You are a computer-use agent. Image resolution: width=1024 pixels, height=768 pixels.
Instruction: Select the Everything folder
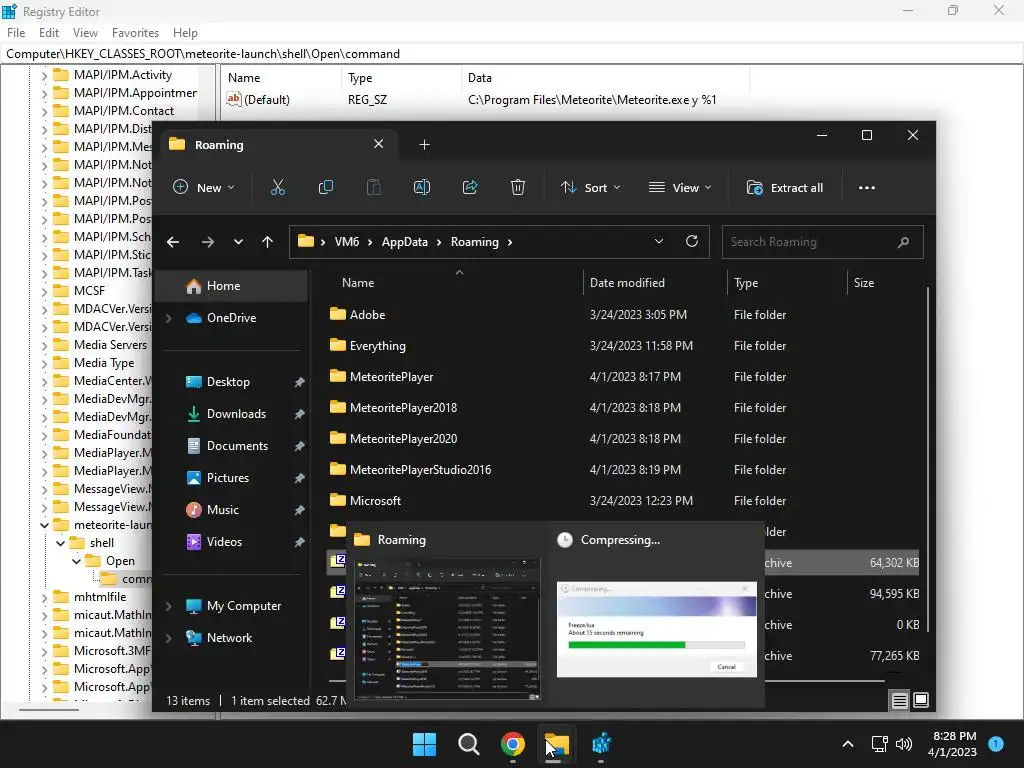377,345
